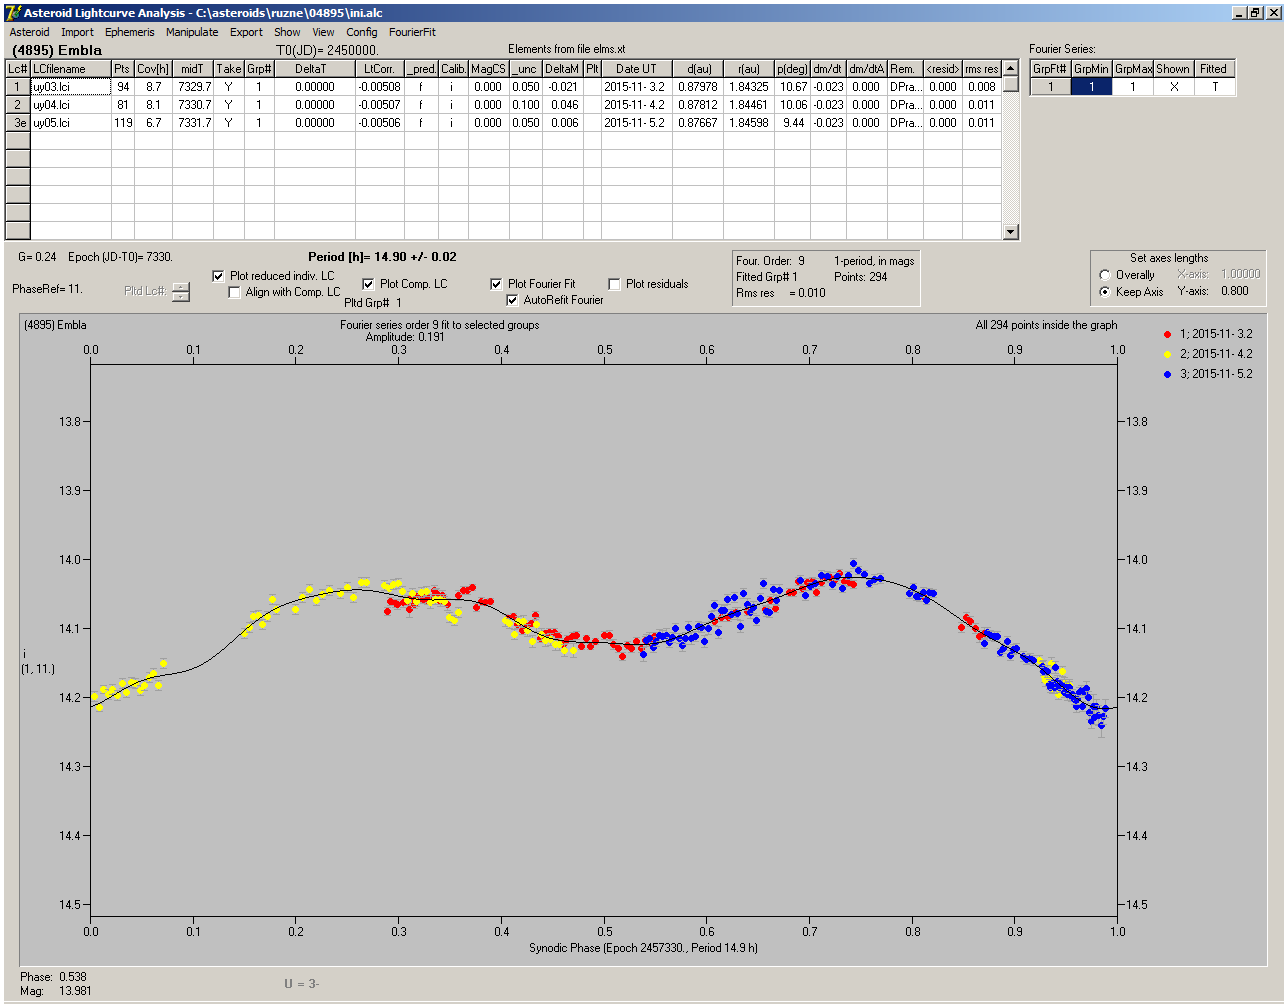The width and height of the screenshot is (1288, 1004).
Task: Click the application icon in title bar
Action: pyautogui.click(x=13, y=12)
